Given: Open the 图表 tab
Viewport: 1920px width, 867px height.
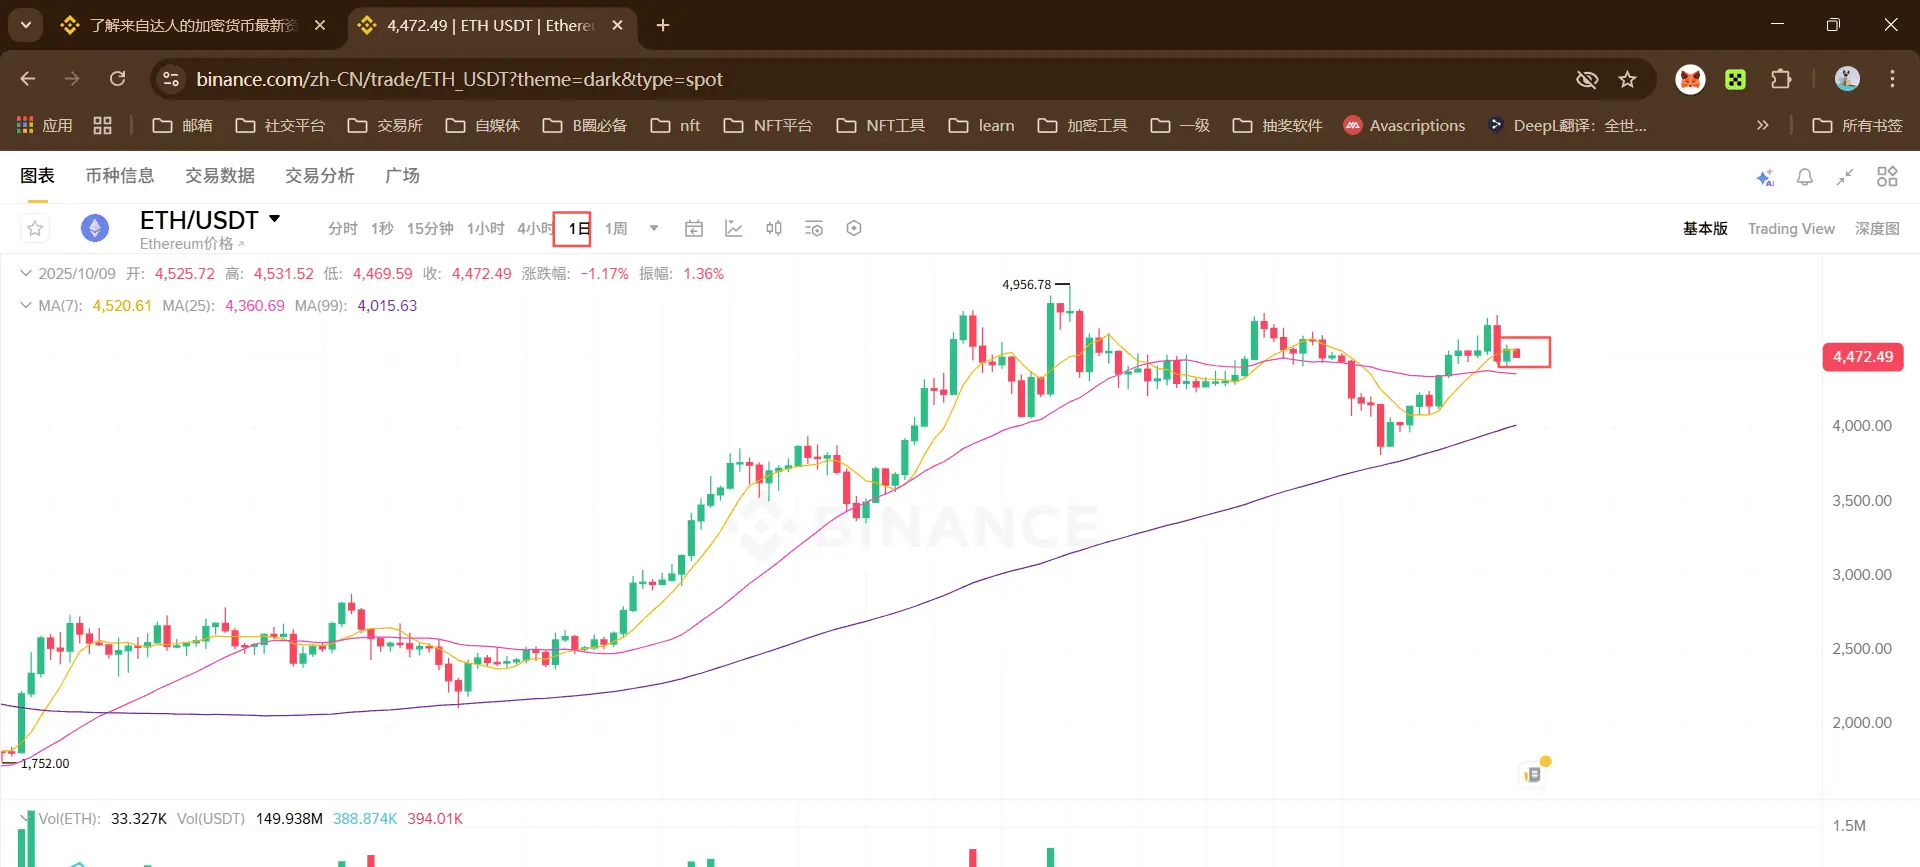Looking at the screenshot, I should (37, 176).
